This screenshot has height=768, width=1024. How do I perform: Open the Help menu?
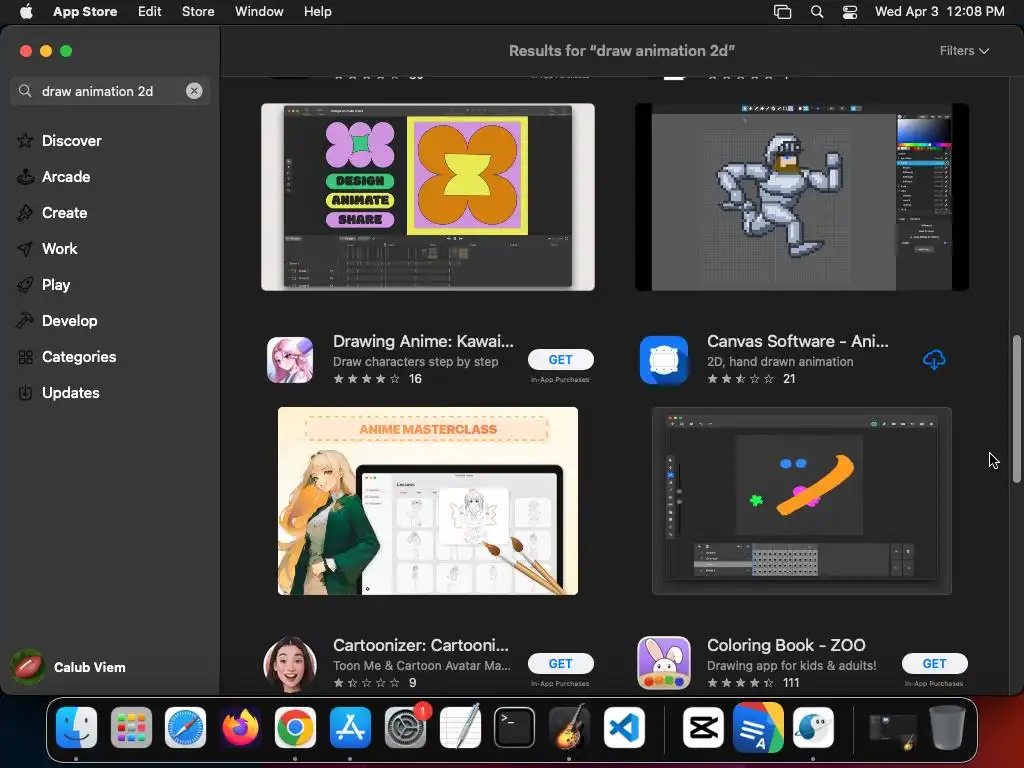click(x=317, y=12)
